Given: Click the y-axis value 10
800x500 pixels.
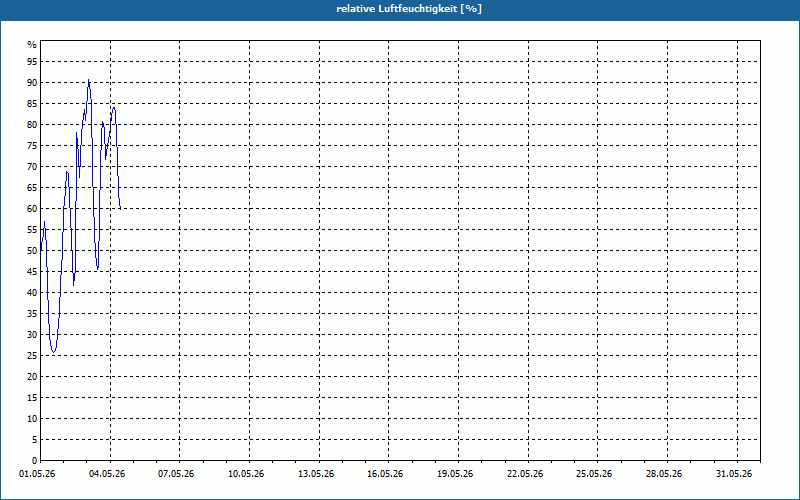Looking at the screenshot, I should click(32, 418).
